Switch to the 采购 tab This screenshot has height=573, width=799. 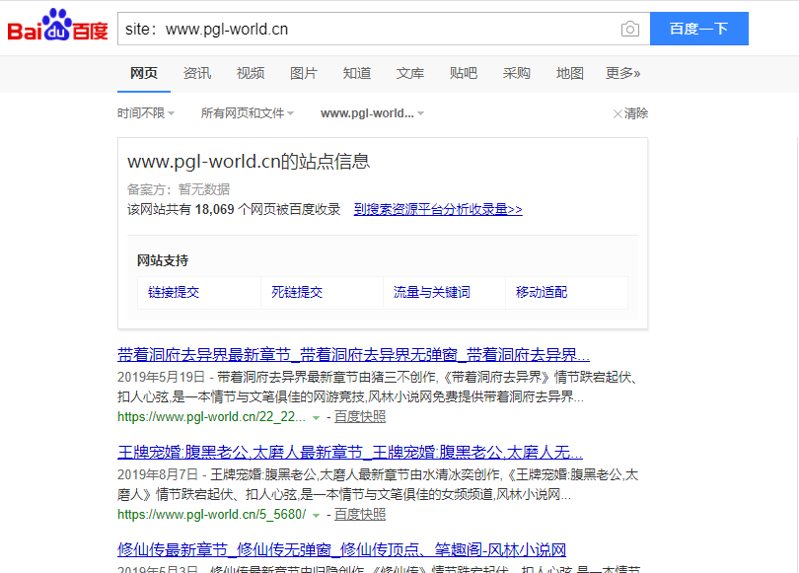[517, 73]
